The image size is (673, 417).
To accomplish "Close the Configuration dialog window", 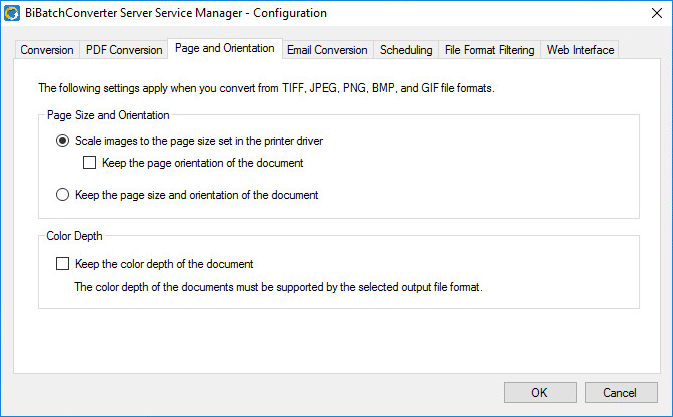I will [656, 13].
